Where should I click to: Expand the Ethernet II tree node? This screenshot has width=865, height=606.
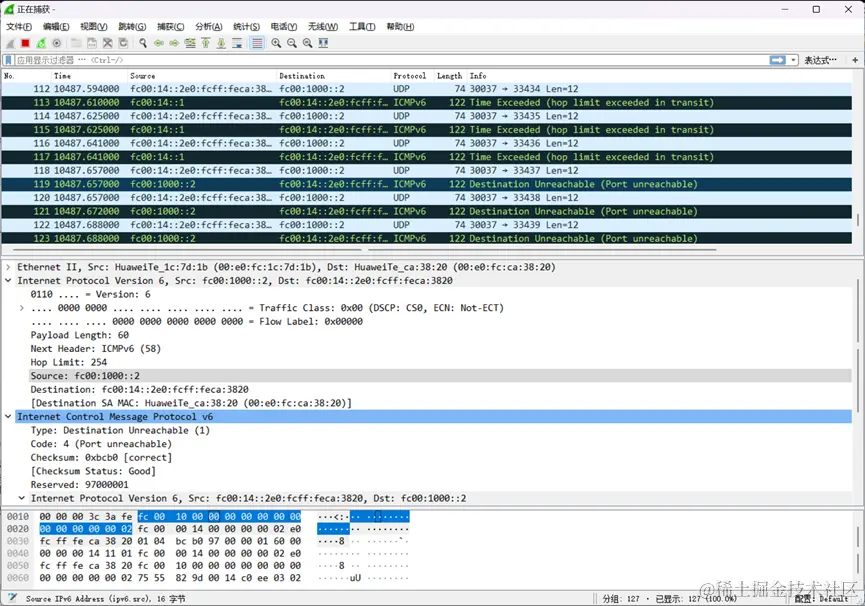click(8, 267)
